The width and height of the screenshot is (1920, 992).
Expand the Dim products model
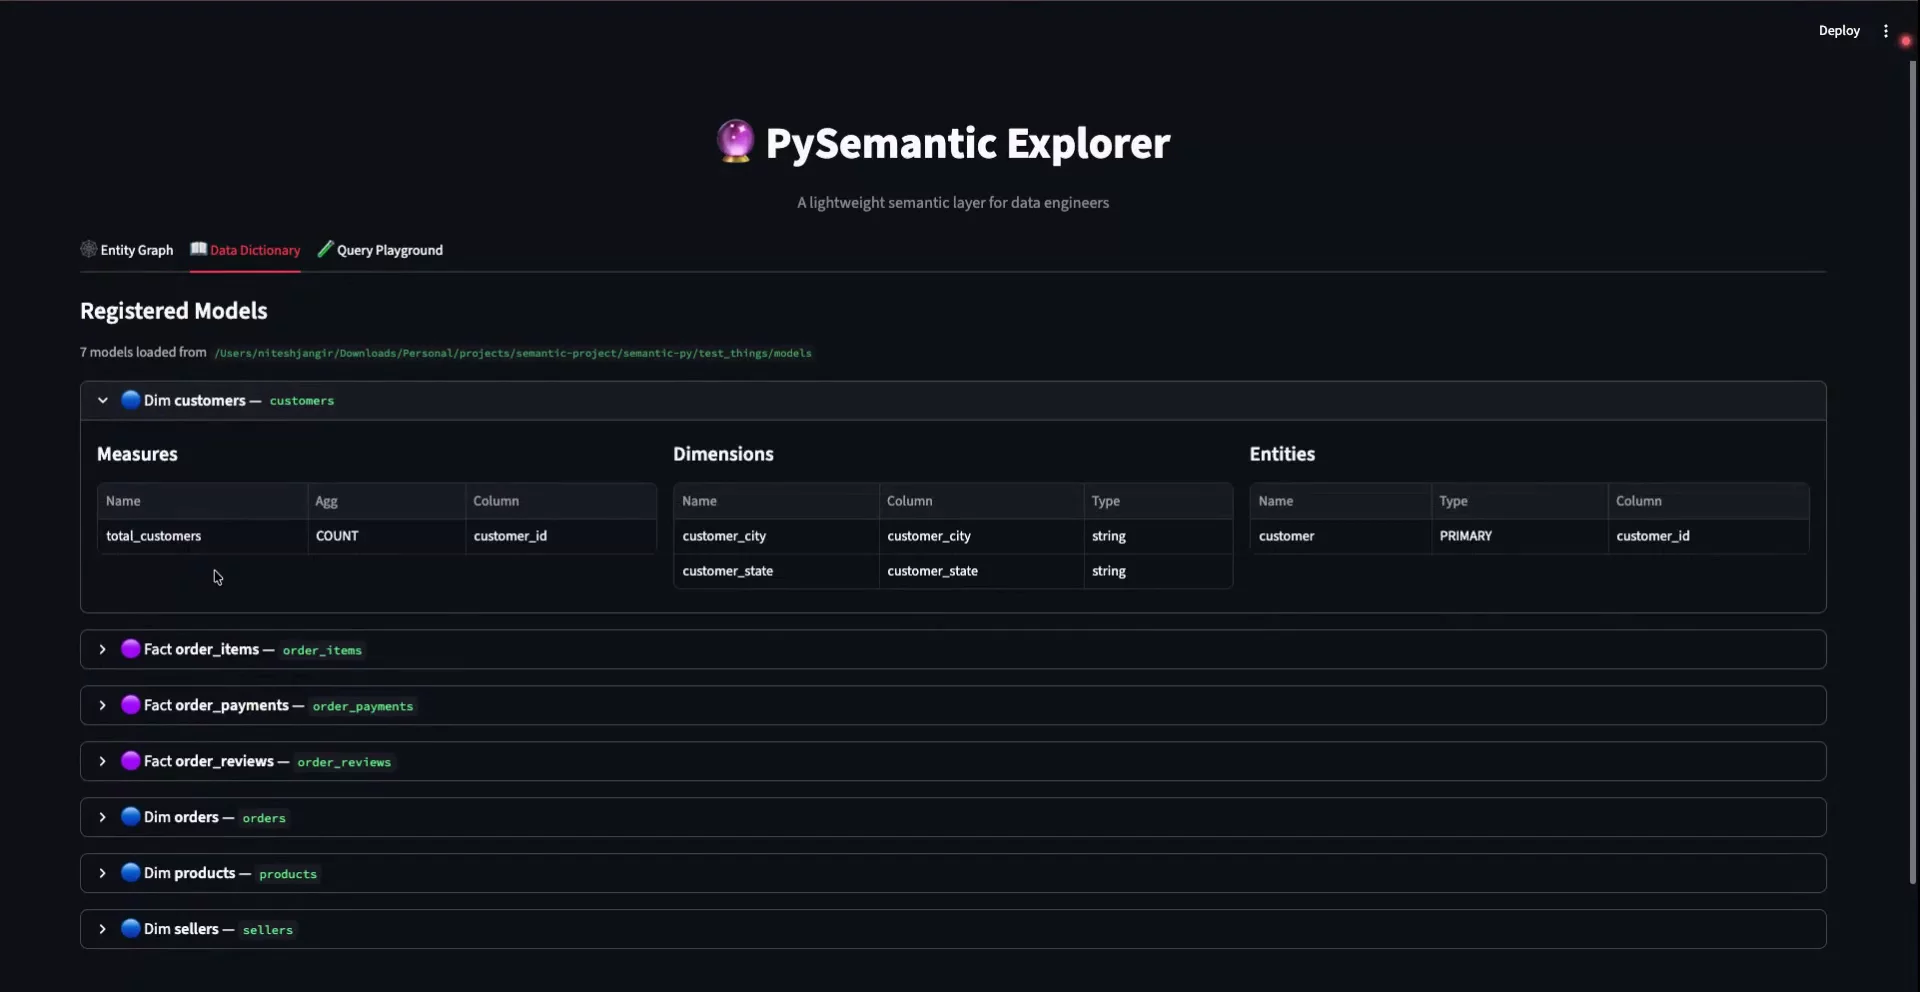coord(953,873)
